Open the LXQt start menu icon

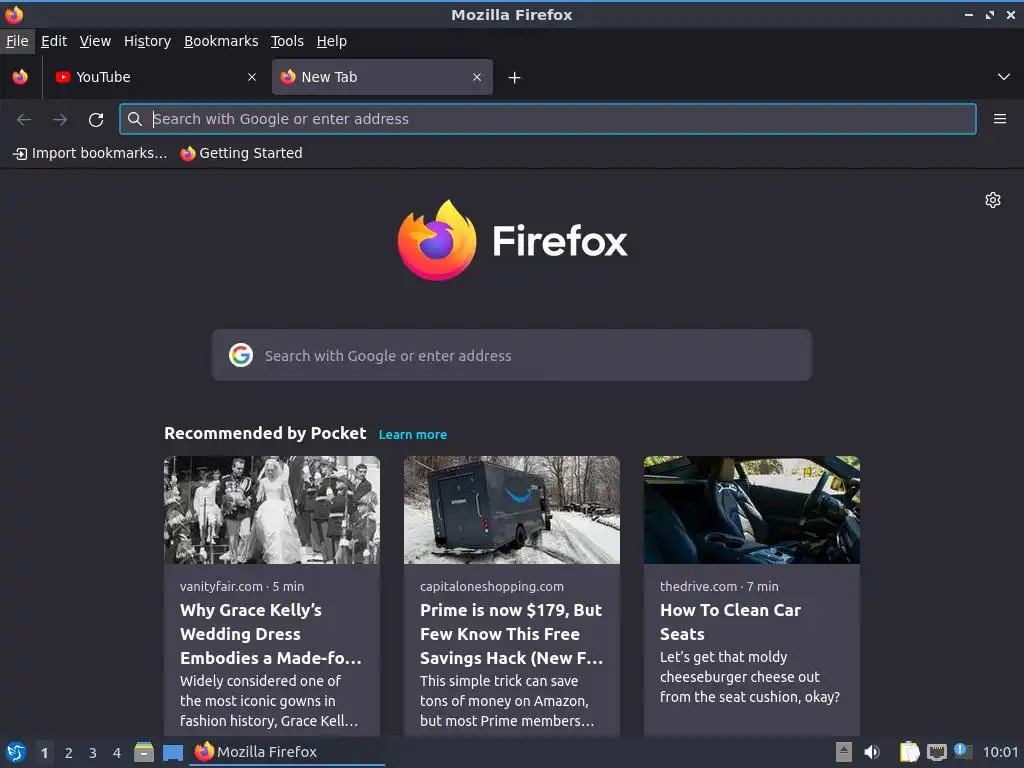16,752
